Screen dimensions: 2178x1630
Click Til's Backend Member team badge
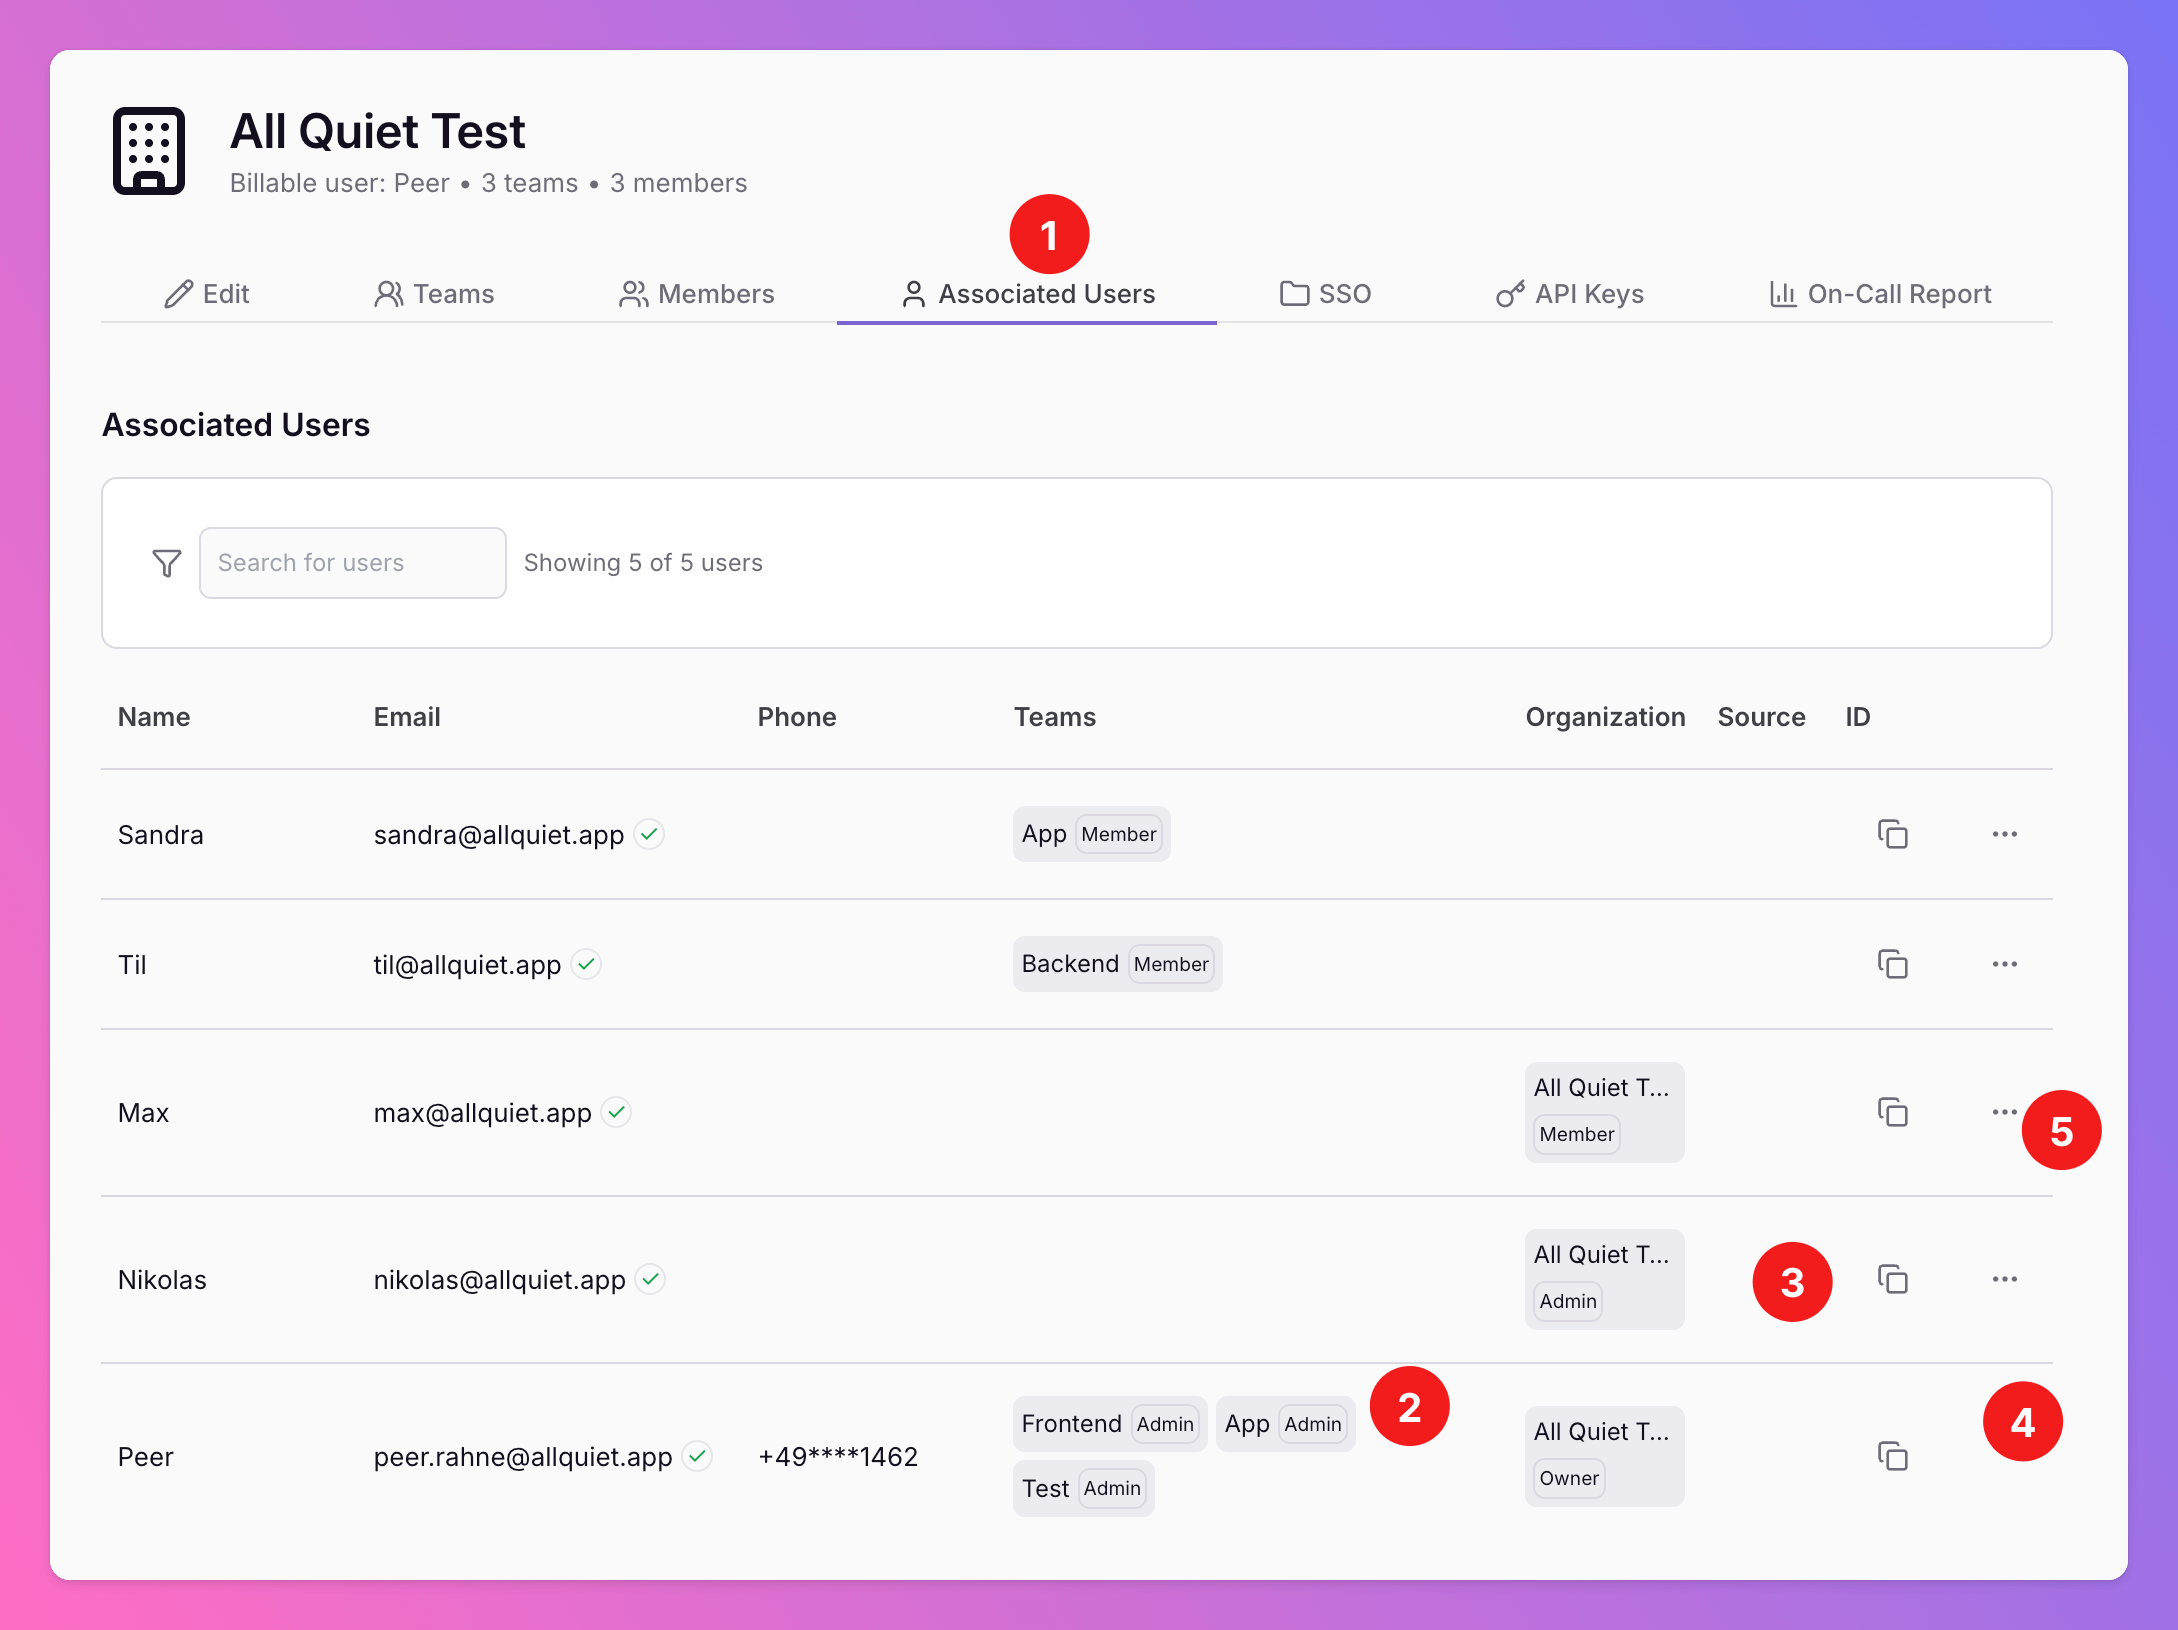(x=1116, y=964)
